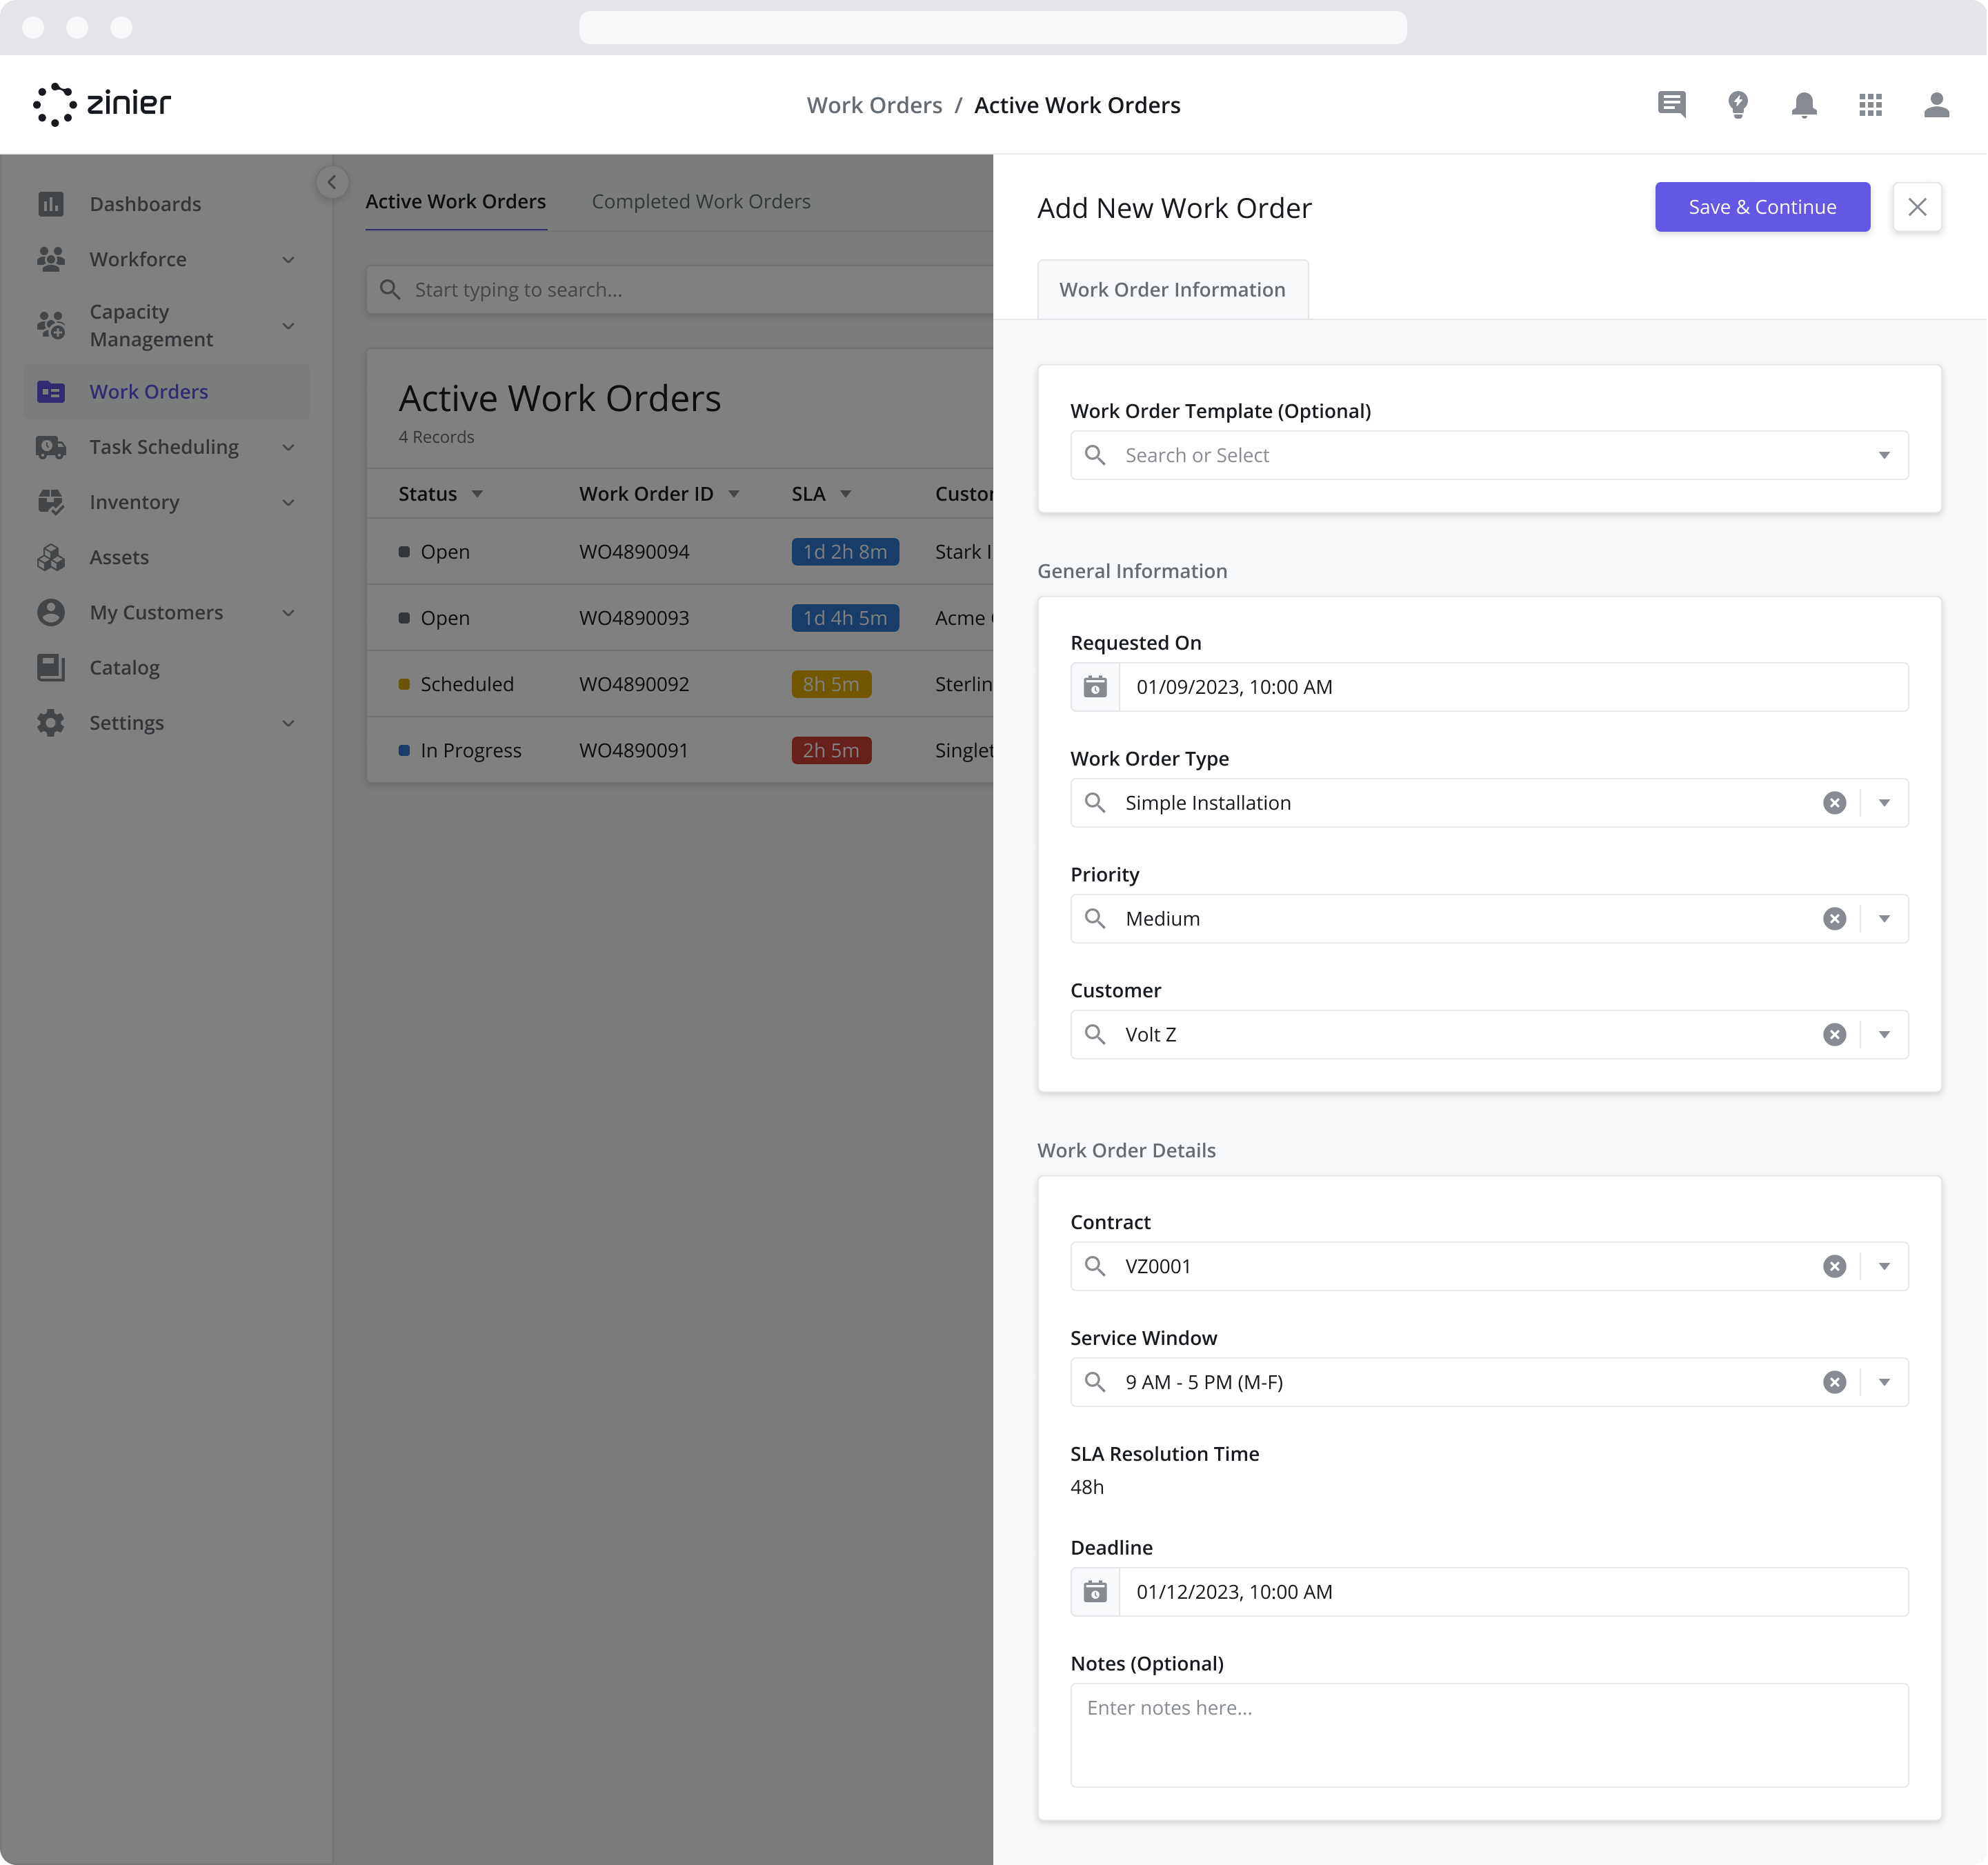This screenshot has width=1988, height=1865.
Task: Switch to Completed Work Orders tab
Action: [701, 201]
